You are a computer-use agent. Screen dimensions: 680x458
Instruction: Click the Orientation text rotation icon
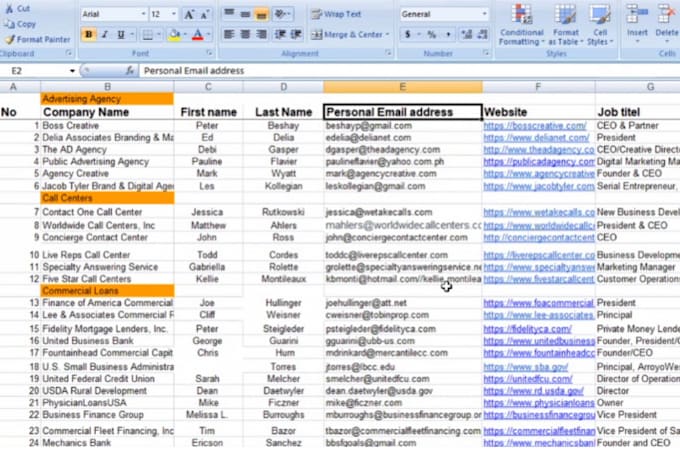point(282,14)
